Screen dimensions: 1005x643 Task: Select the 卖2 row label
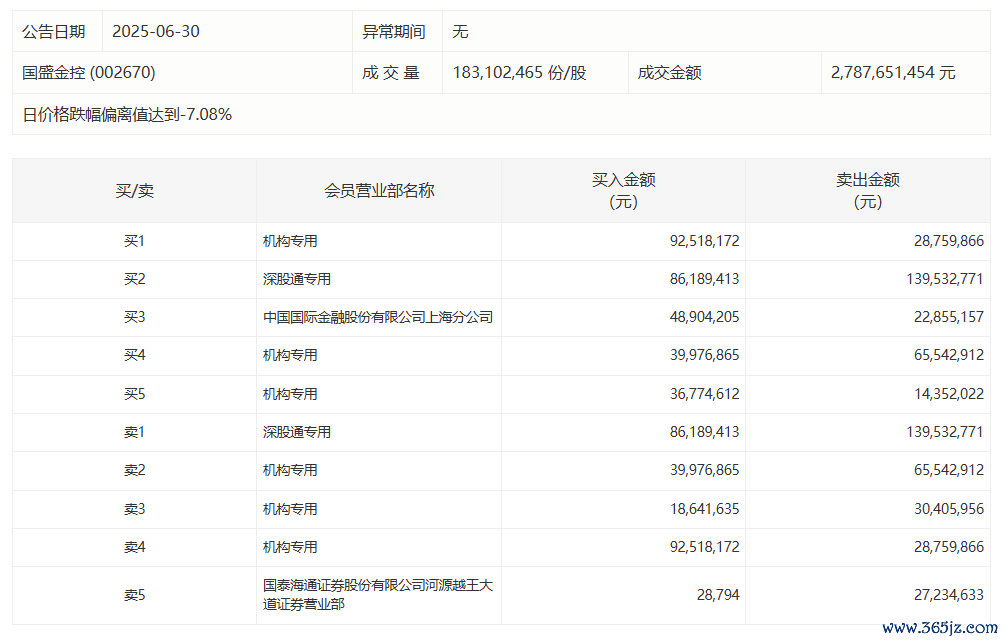[135, 470]
